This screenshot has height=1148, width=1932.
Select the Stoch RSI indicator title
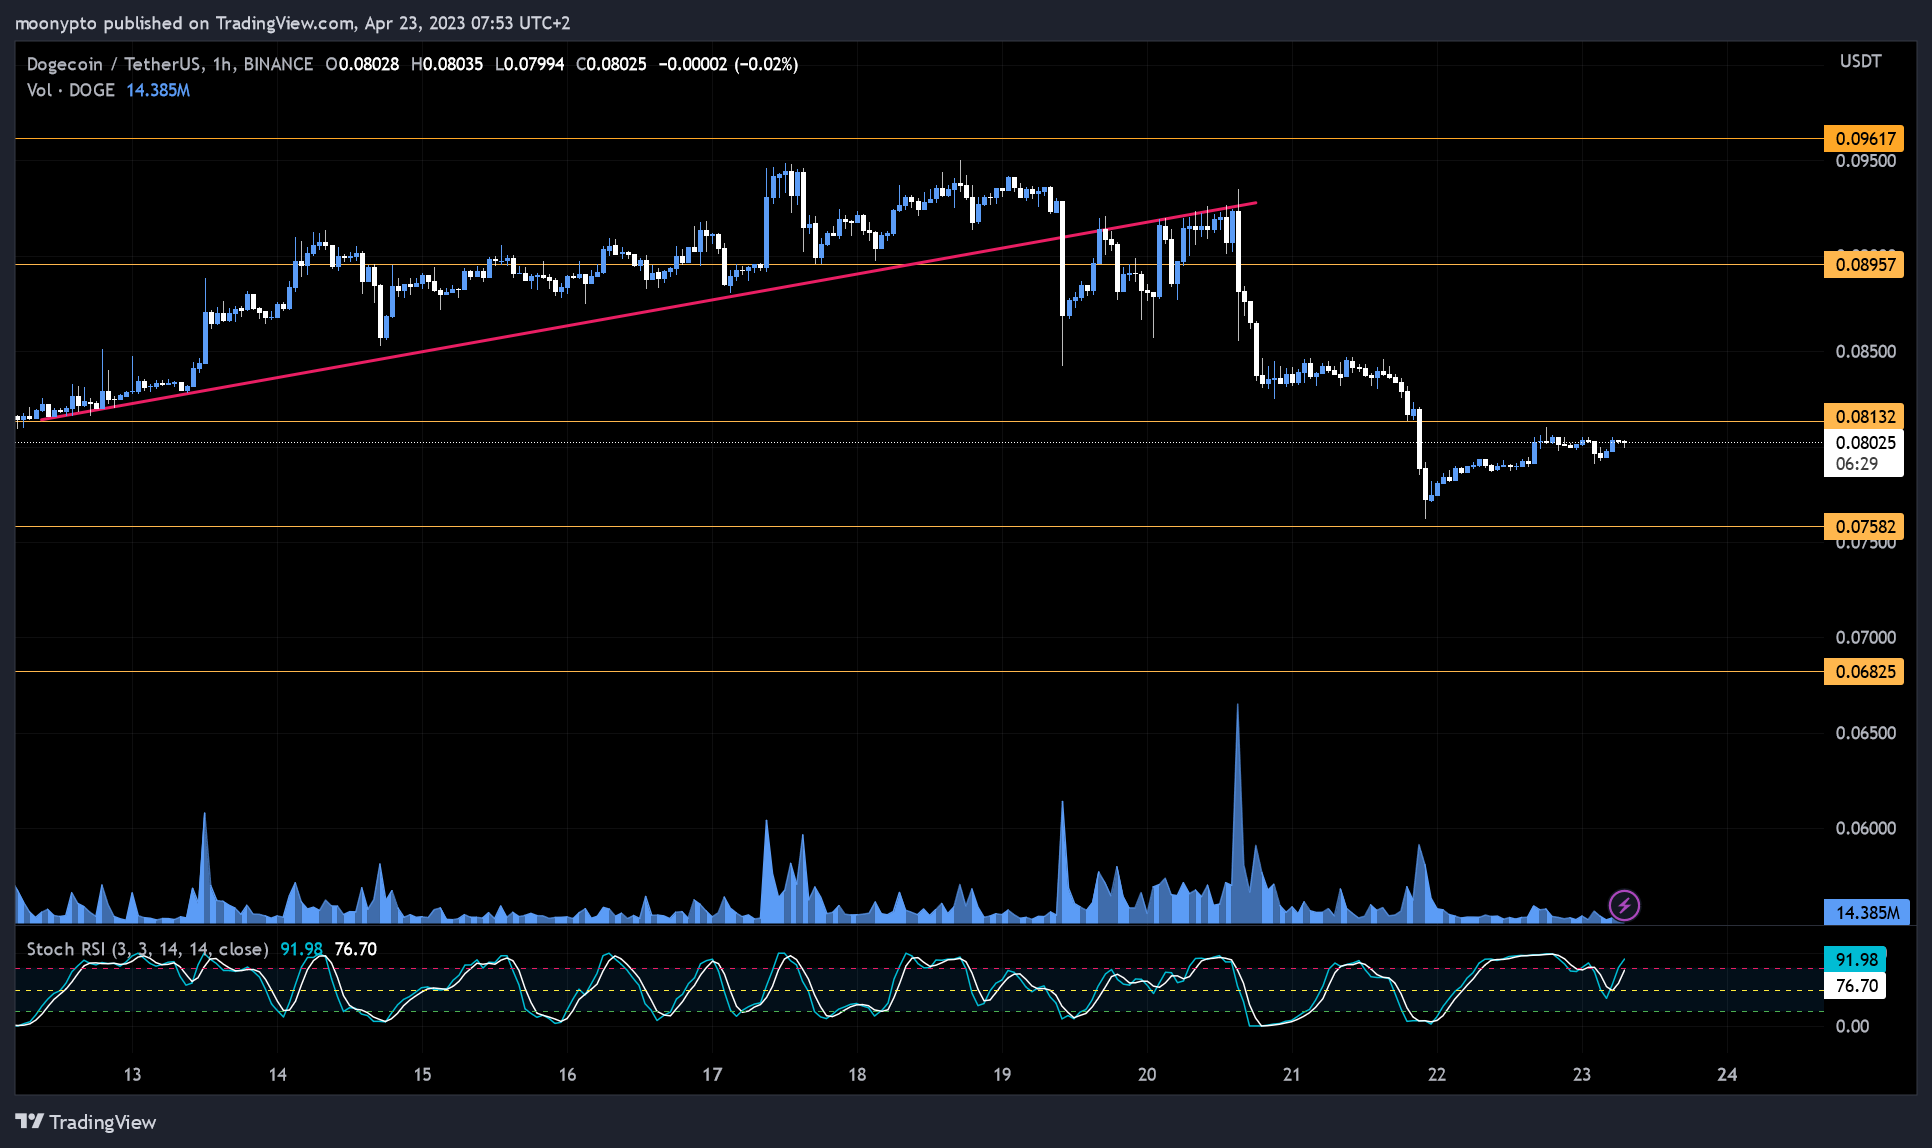(147, 949)
